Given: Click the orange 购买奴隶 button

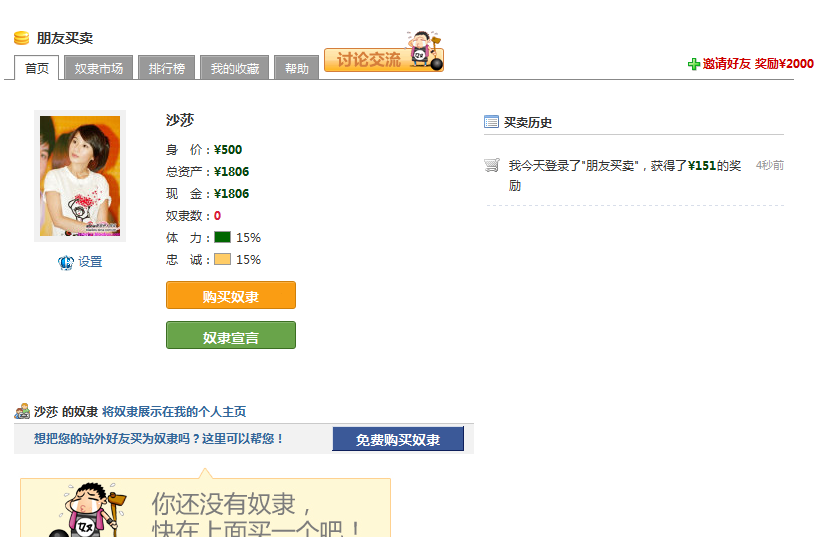Looking at the screenshot, I should coord(231,296).
